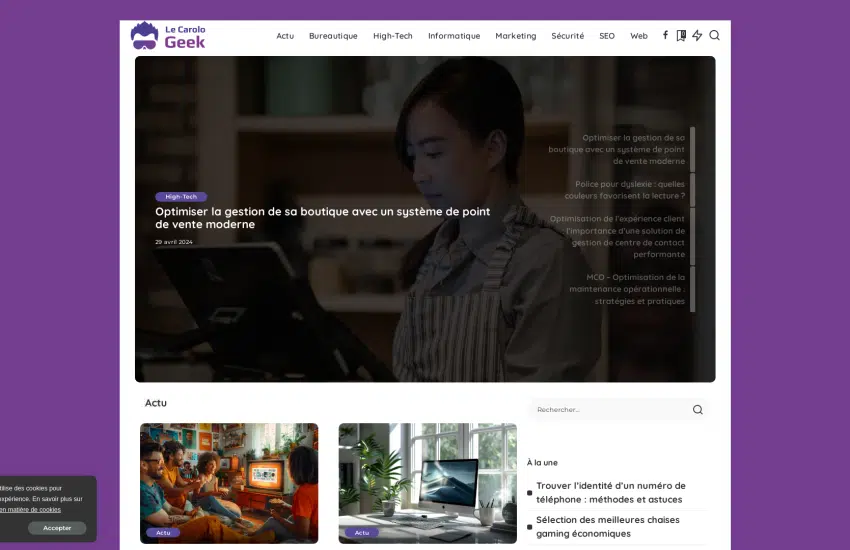The image size is (850, 550).
Task: Click into the Rechercher search field
Action: pyautogui.click(x=608, y=409)
